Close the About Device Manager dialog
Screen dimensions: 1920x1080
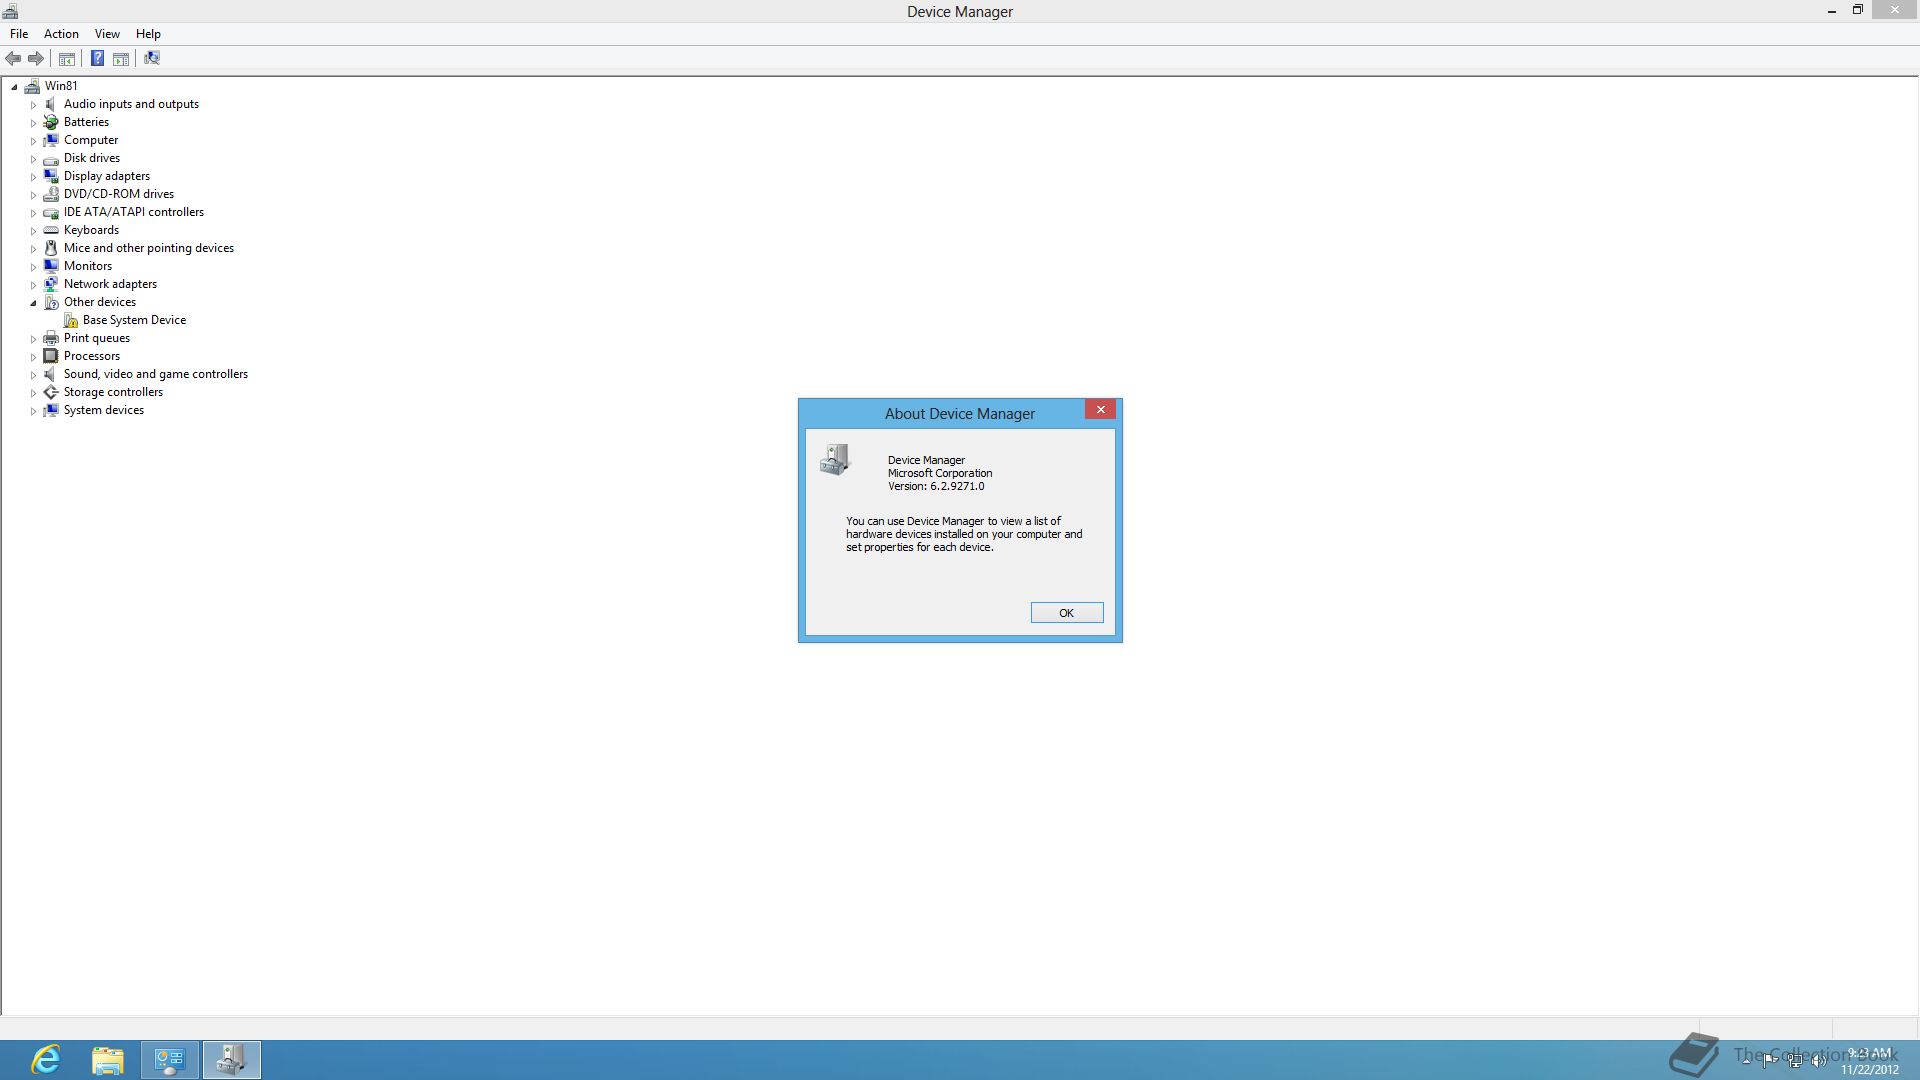(1100, 410)
